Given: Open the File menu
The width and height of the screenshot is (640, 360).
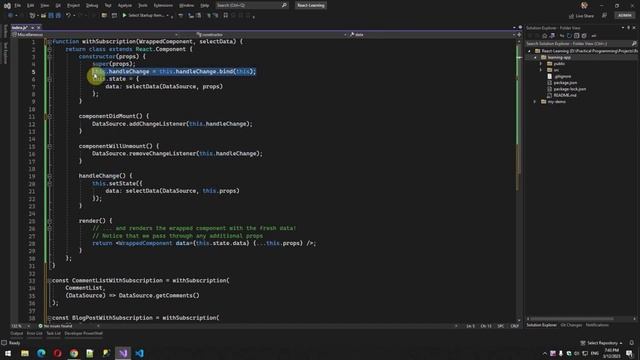Looking at the screenshot, I should [x=18, y=5].
